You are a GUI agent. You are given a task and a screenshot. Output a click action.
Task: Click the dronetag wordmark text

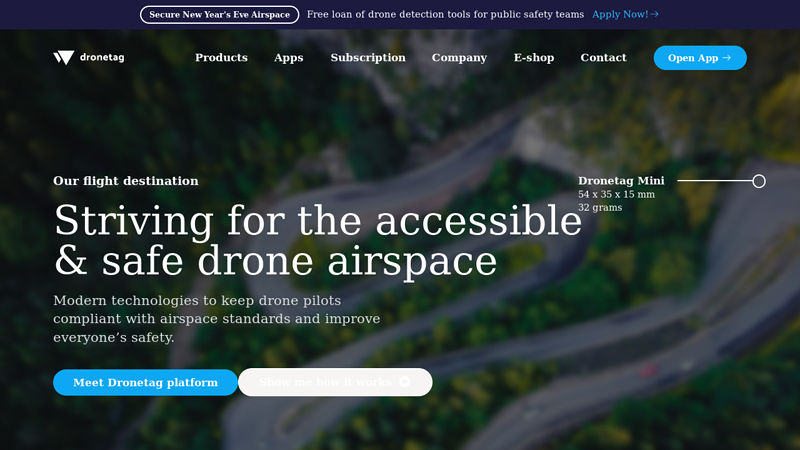(x=102, y=58)
